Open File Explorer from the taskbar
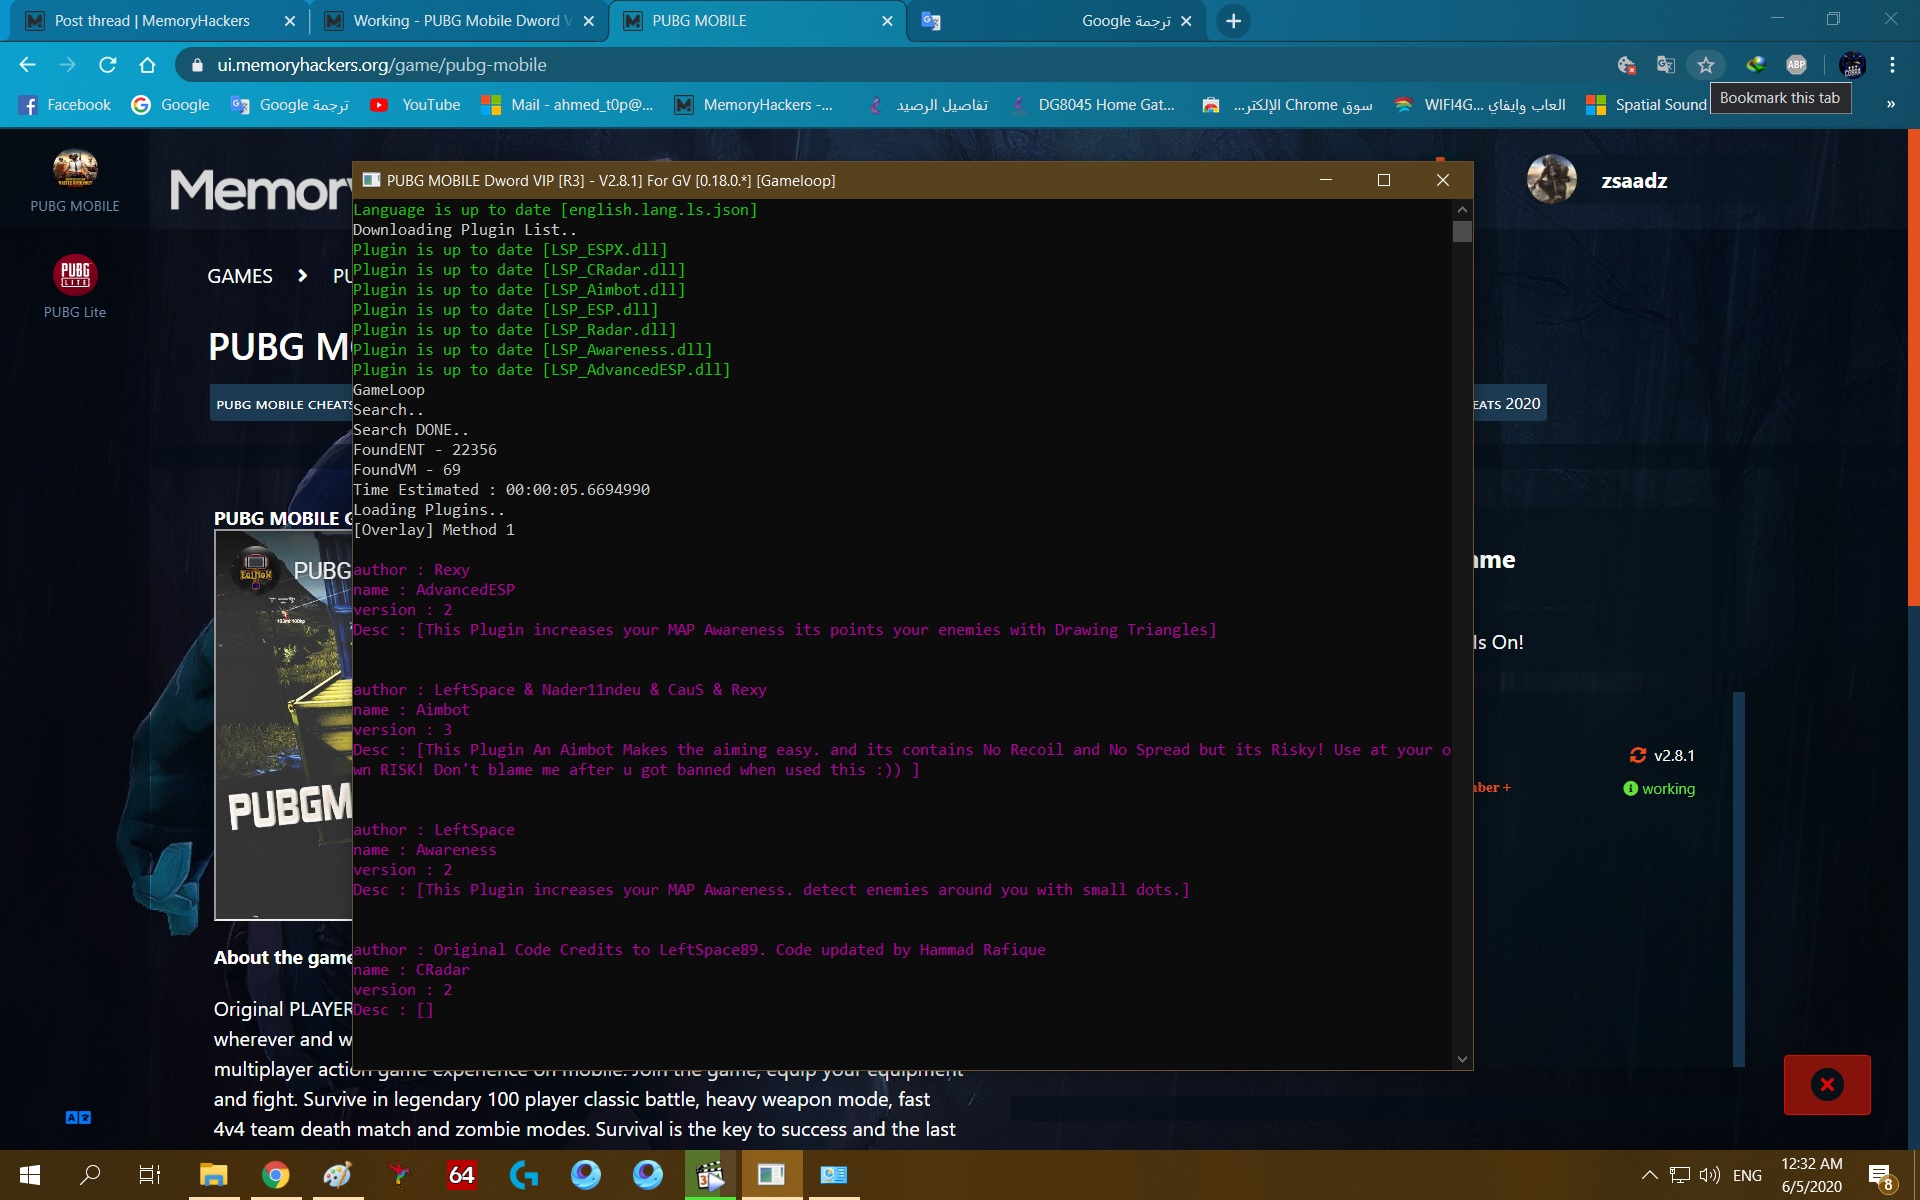This screenshot has width=1920, height=1200. click(x=214, y=1175)
